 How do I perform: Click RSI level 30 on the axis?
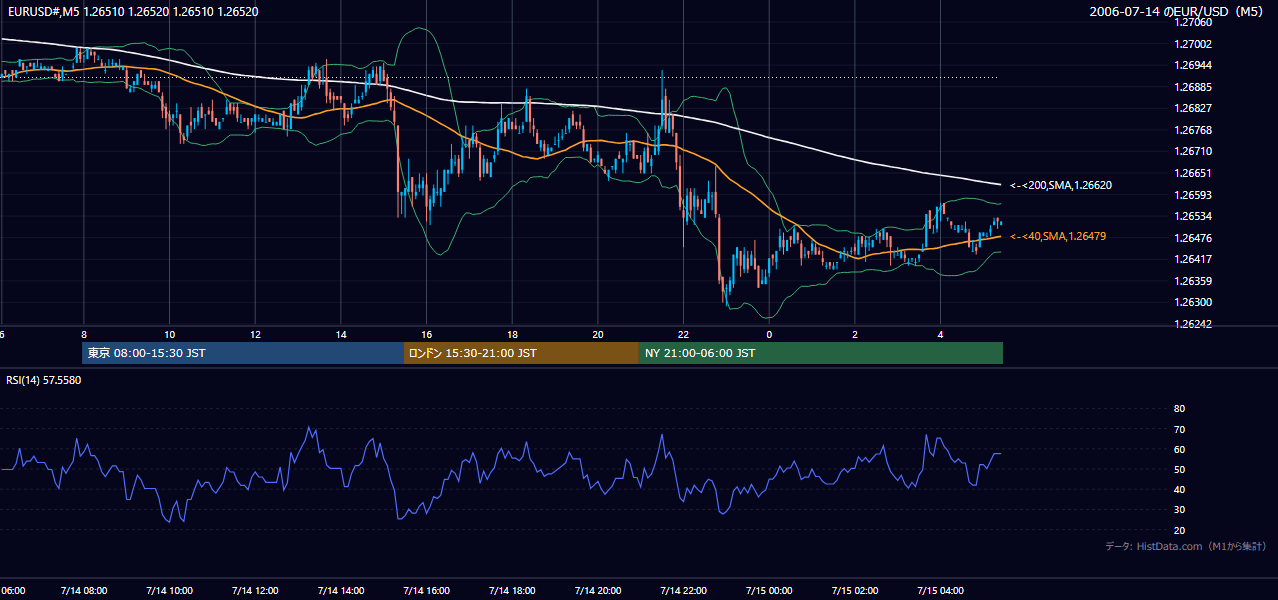(x=1179, y=510)
